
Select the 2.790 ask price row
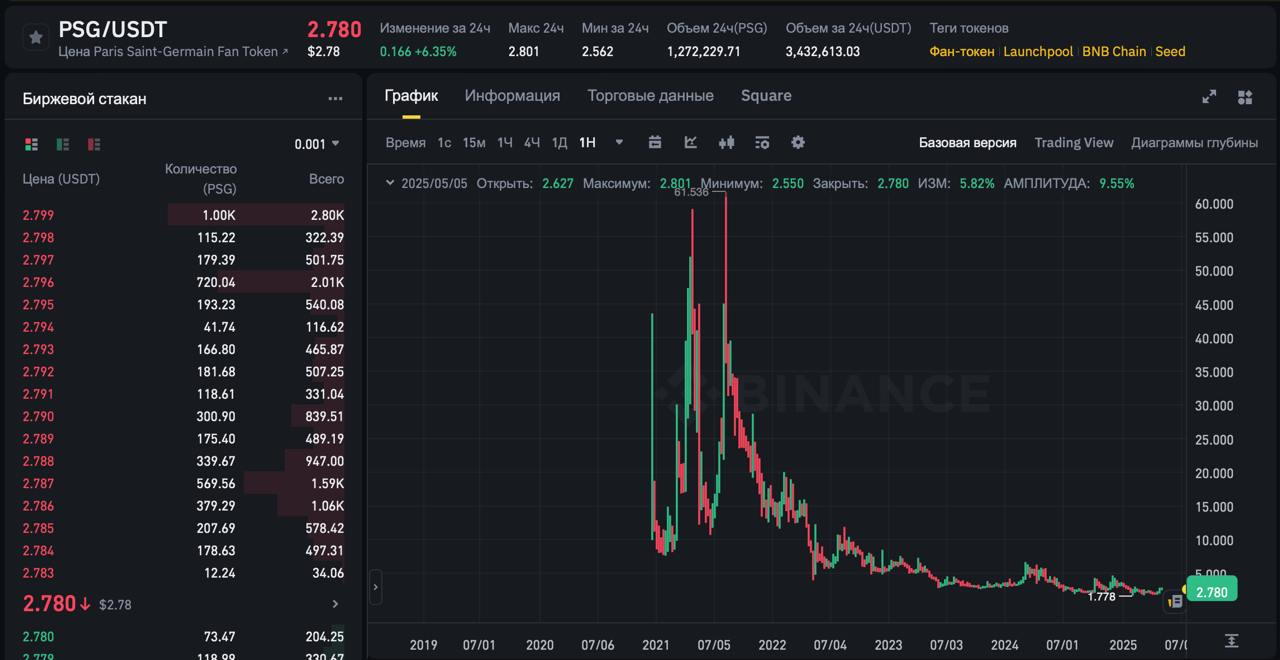[183, 416]
